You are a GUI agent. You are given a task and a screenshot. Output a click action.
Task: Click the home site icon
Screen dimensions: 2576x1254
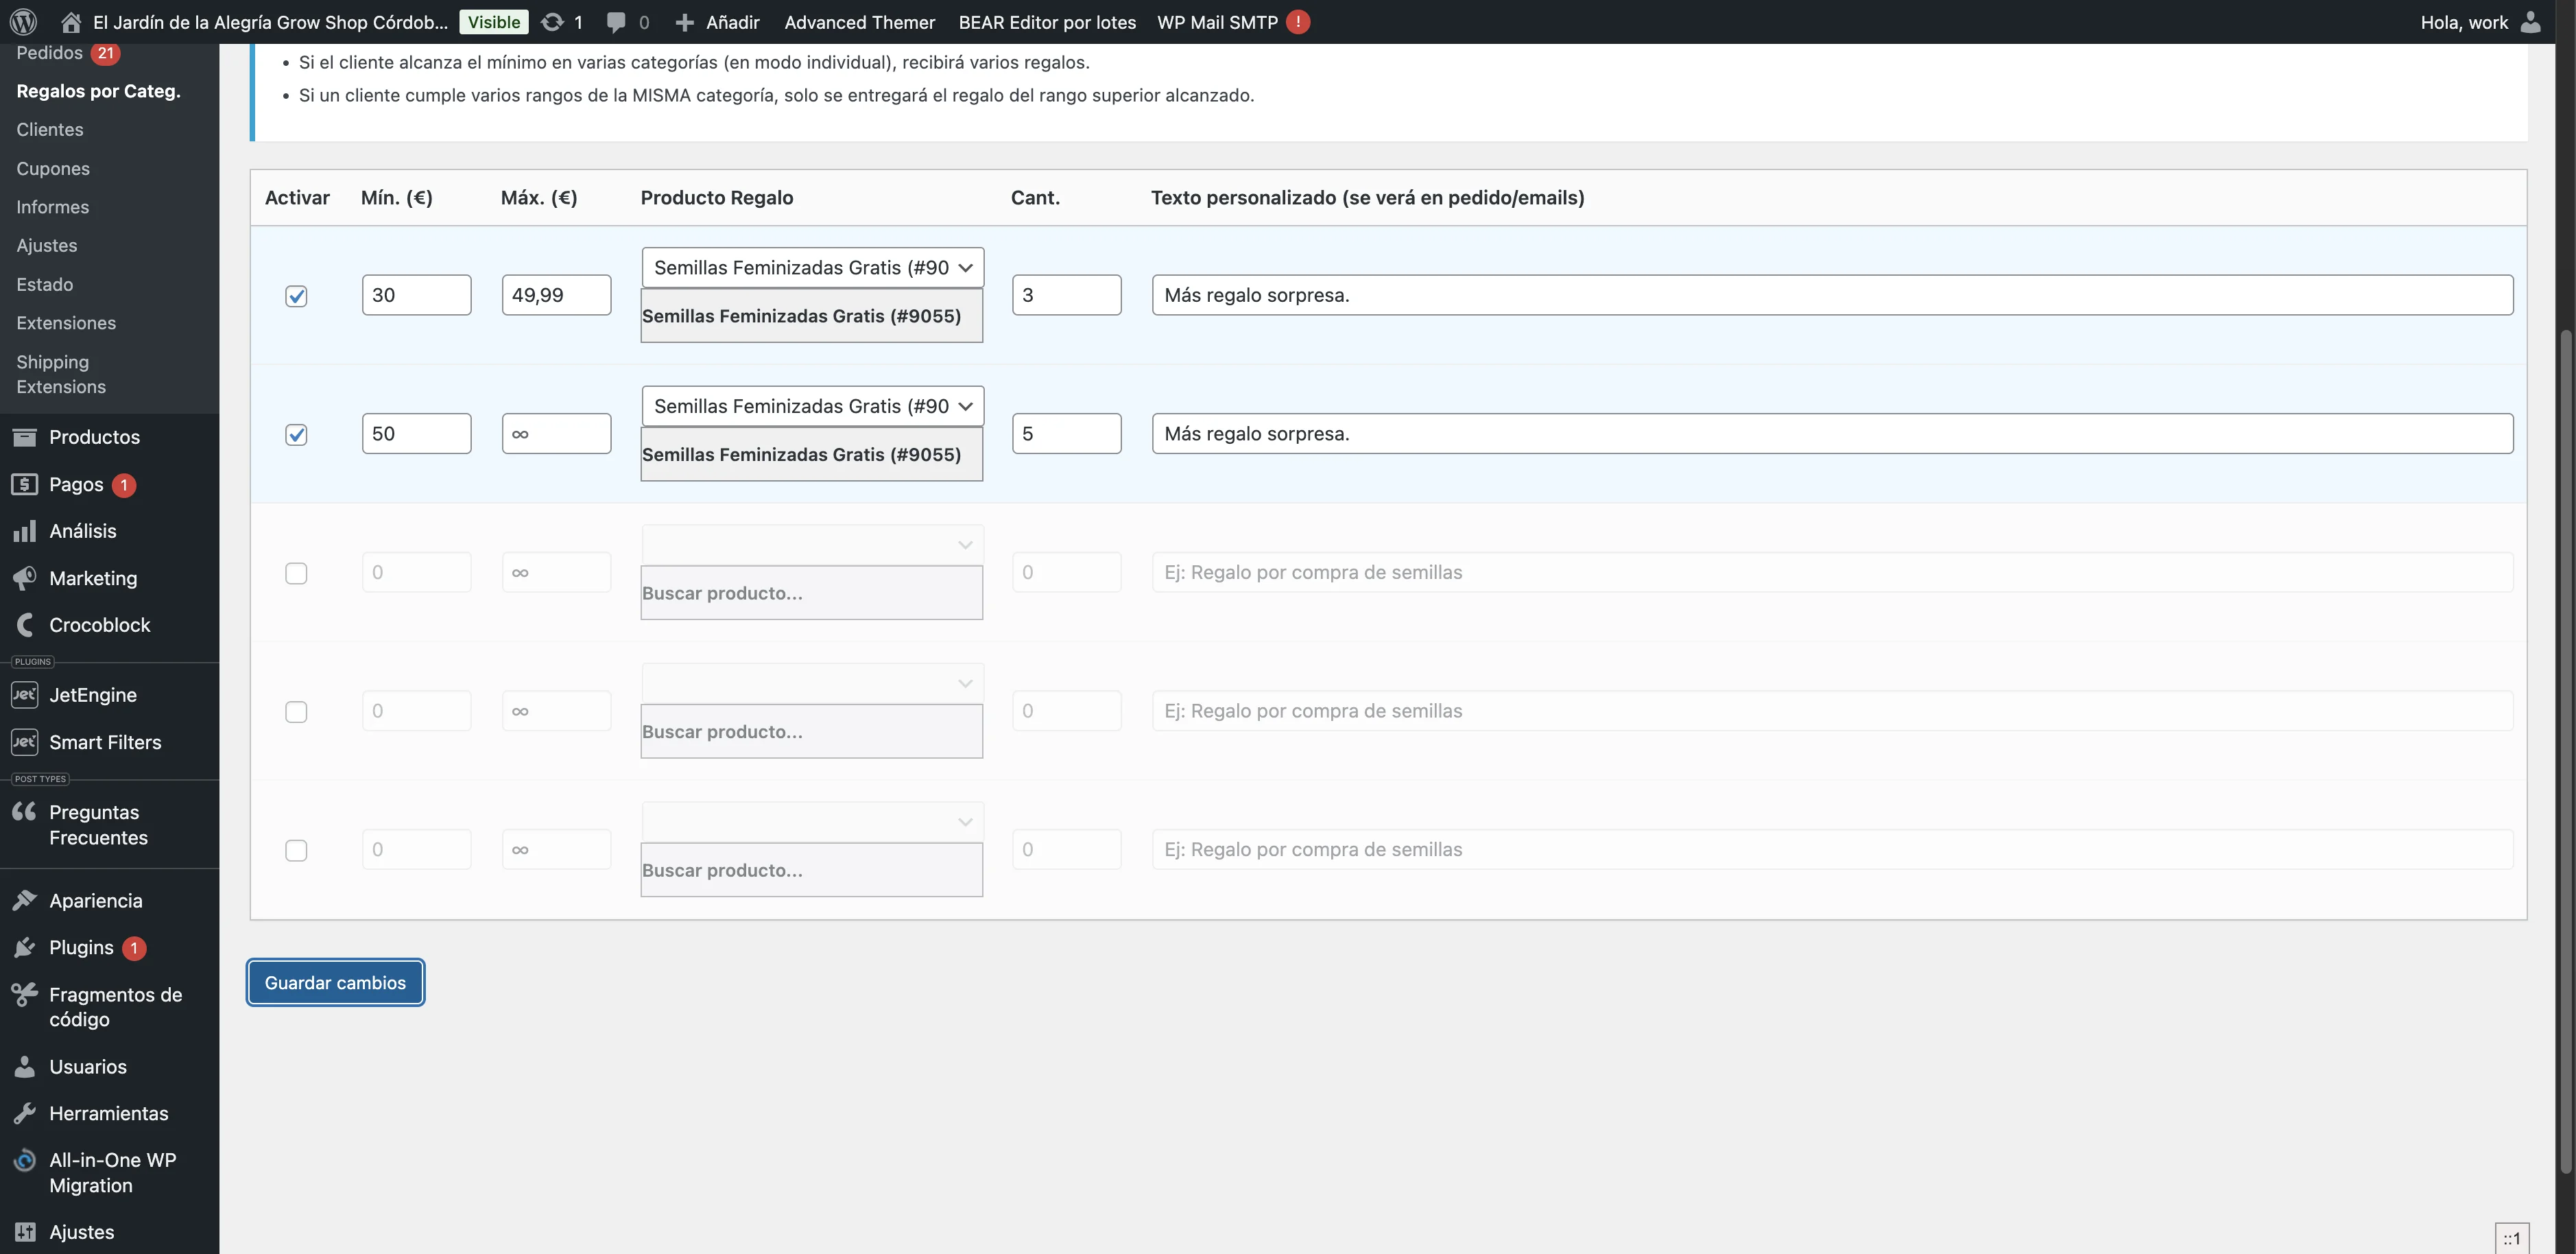point(70,21)
